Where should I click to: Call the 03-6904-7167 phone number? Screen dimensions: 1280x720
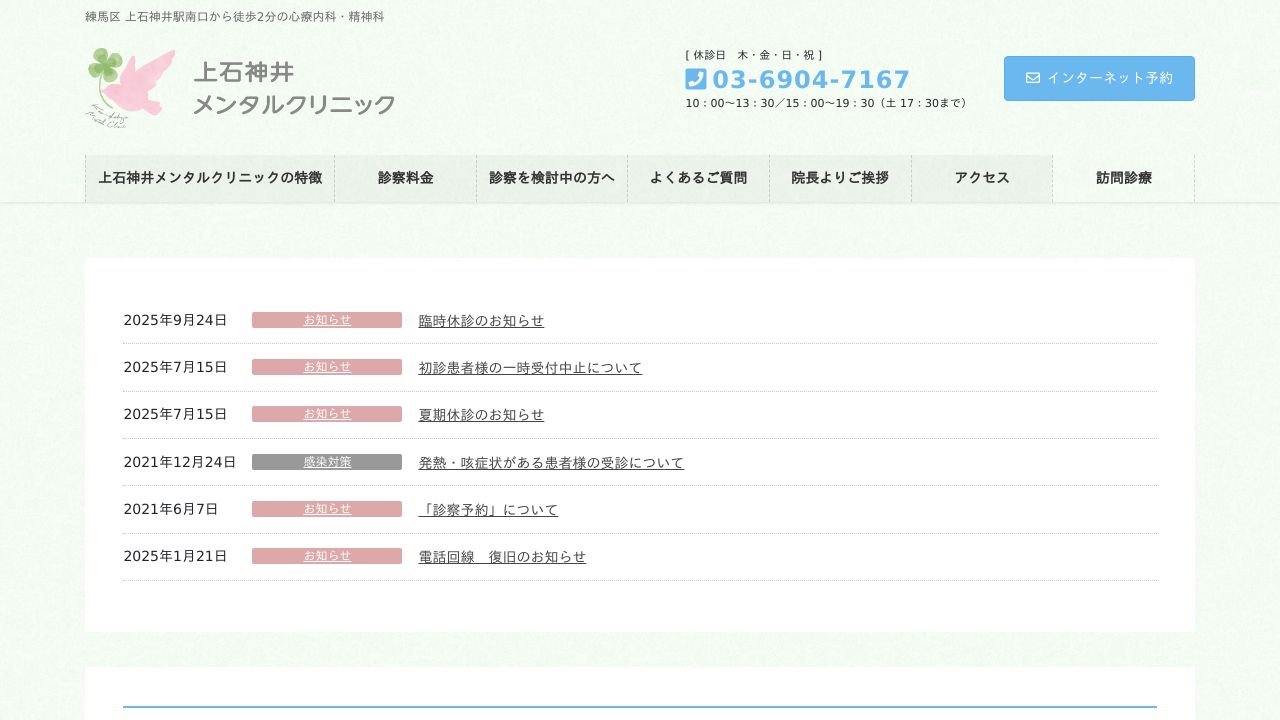point(811,80)
